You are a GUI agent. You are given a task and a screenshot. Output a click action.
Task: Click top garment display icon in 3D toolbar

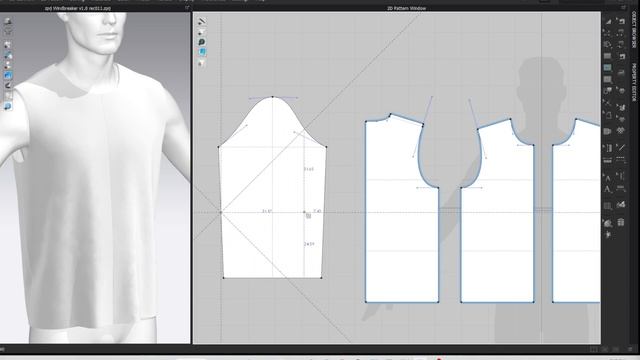(x=7, y=22)
